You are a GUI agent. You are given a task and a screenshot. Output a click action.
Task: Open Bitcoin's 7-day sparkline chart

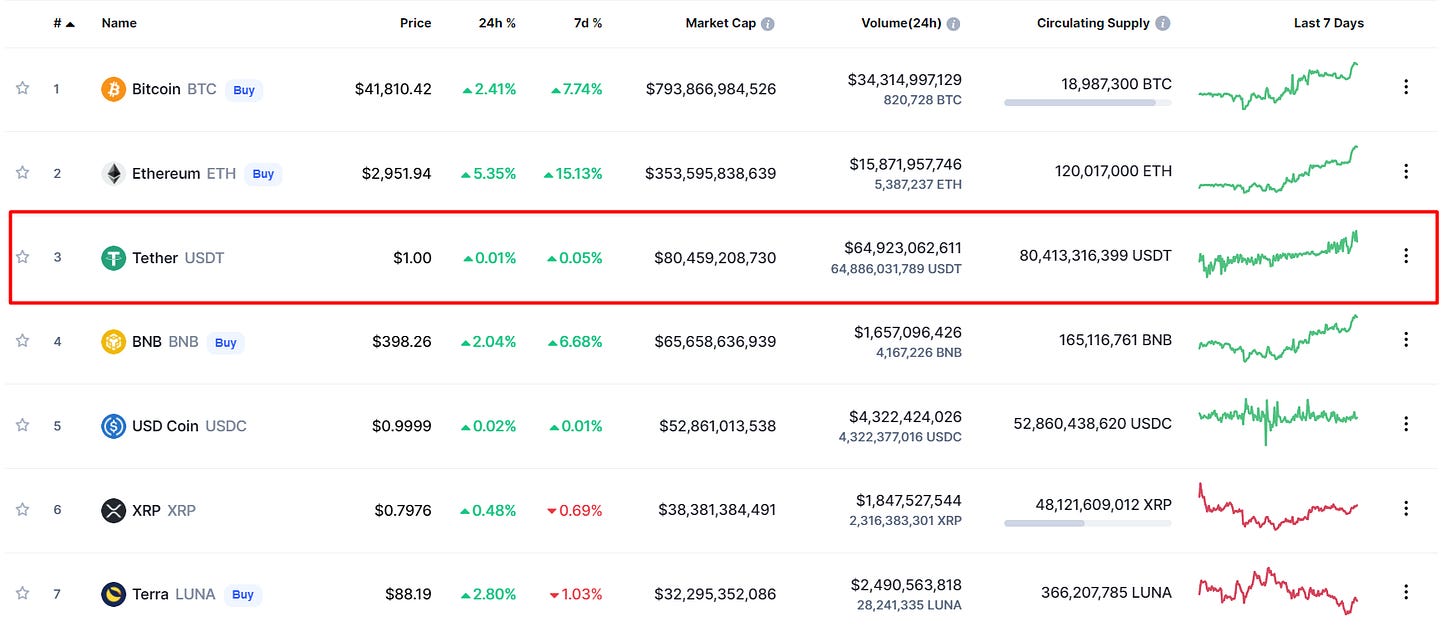[1278, 86]
